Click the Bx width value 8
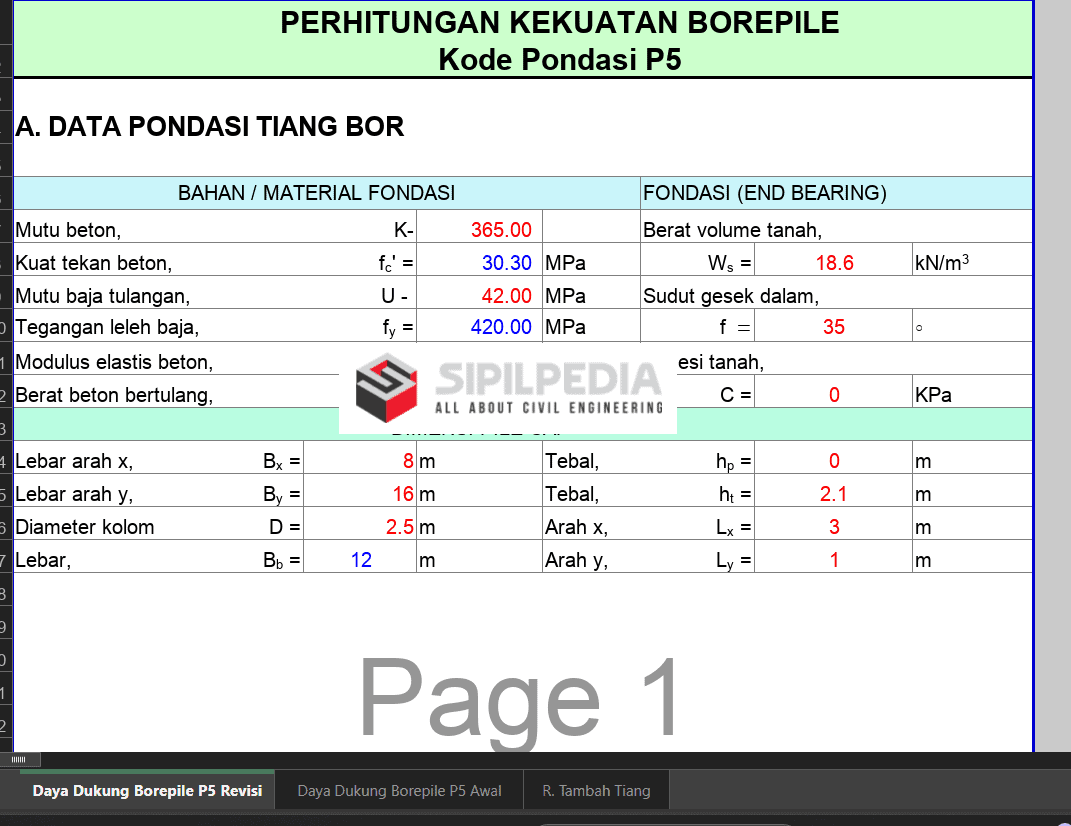 [x=360, y=461]
